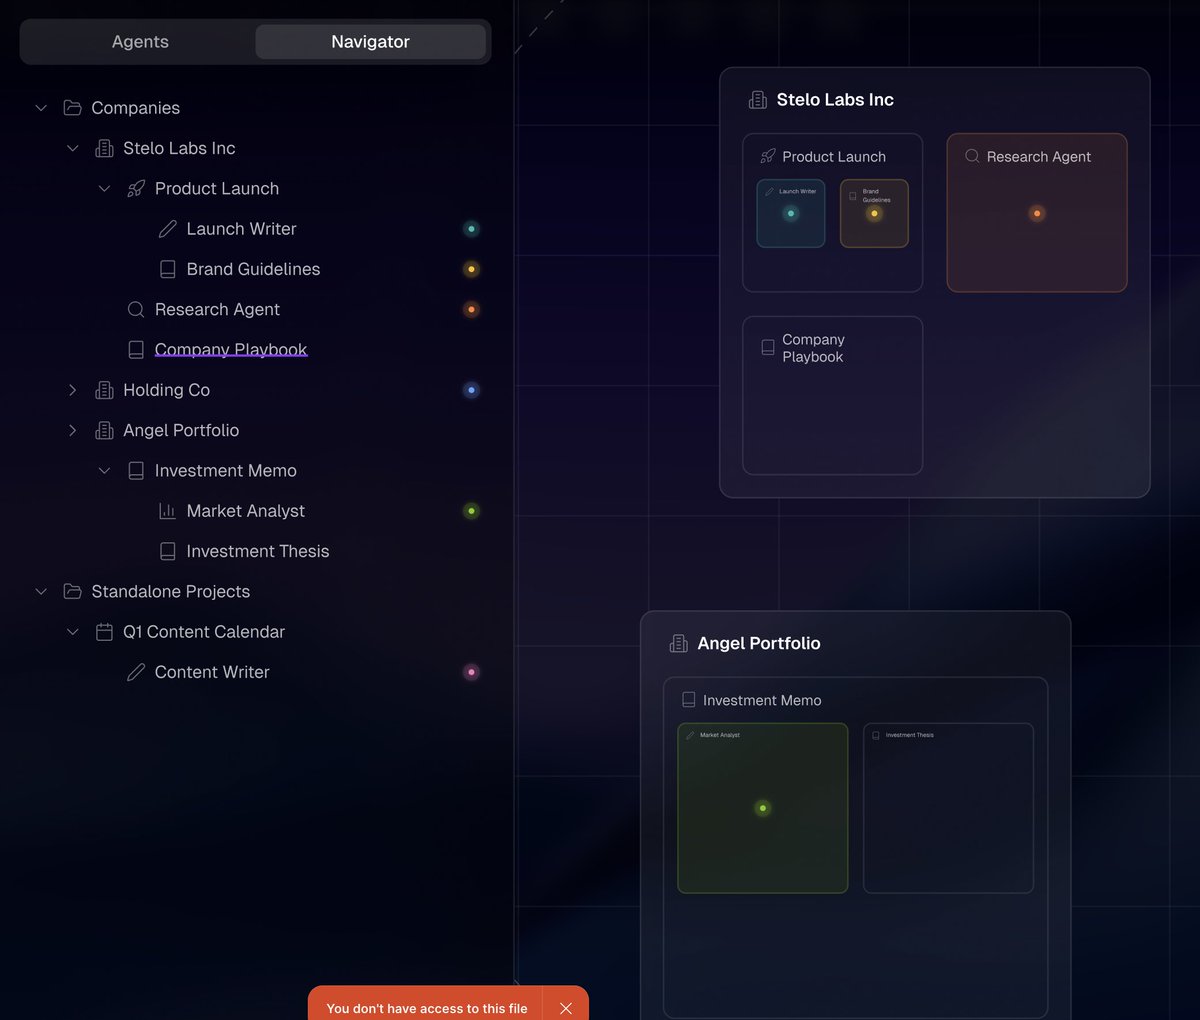1200x1020 pixels.
Task: Click the Launch Writer pencil icon in tree
Action: 168,229
